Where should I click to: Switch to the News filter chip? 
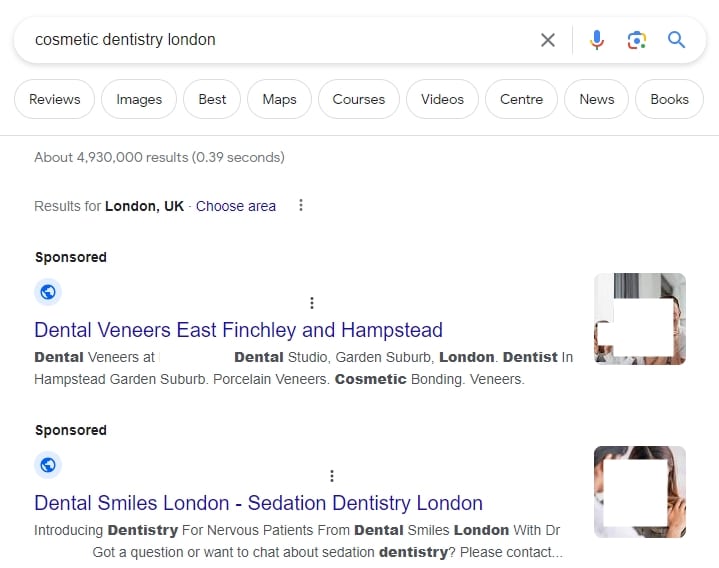596,99
